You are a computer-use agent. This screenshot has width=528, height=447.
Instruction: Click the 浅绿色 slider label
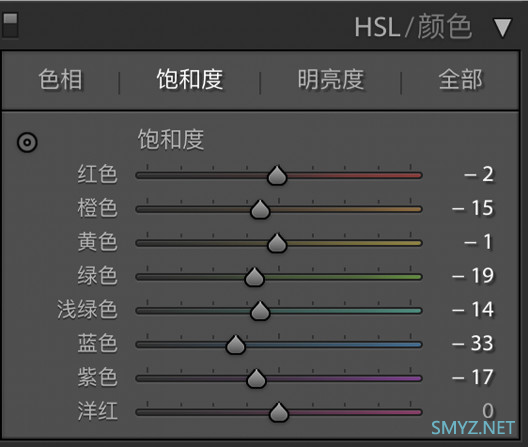87,310
